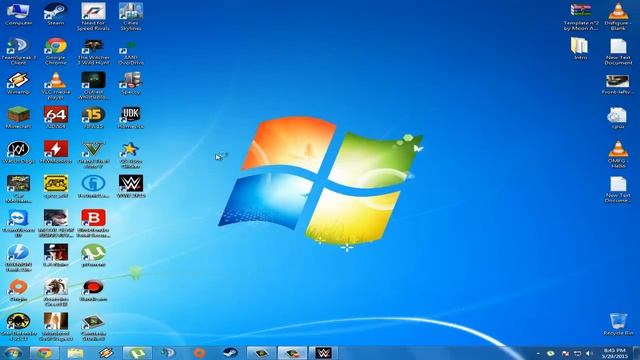
Task: Launch TeamViewer from the desktop
Action: point(18,223)
